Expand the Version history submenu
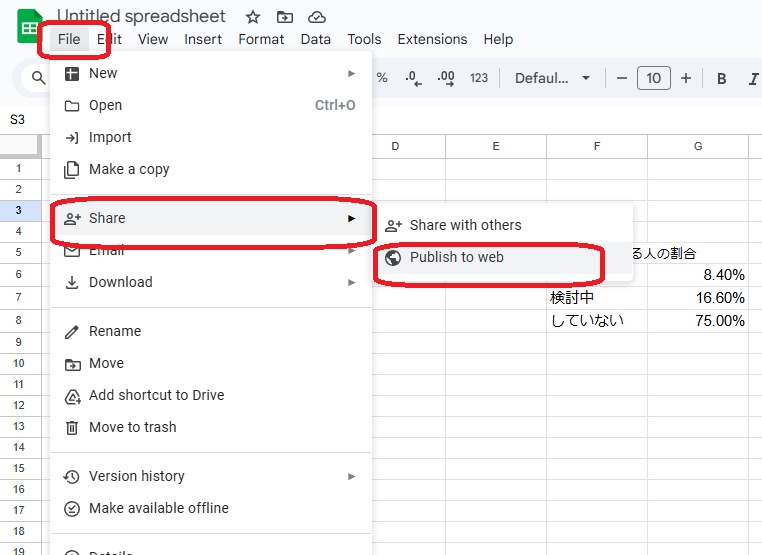Image resolution: width=762 pixels, height=555 pixels. point(210,476)
